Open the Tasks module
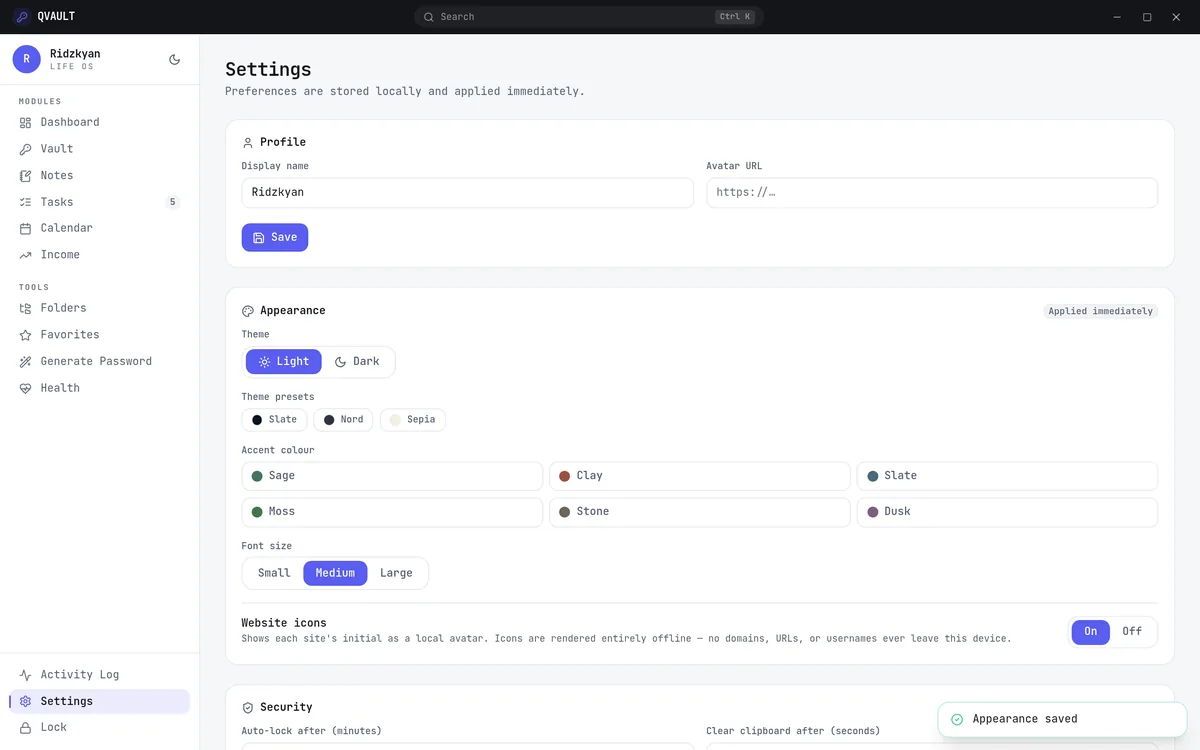 [100, 202]
